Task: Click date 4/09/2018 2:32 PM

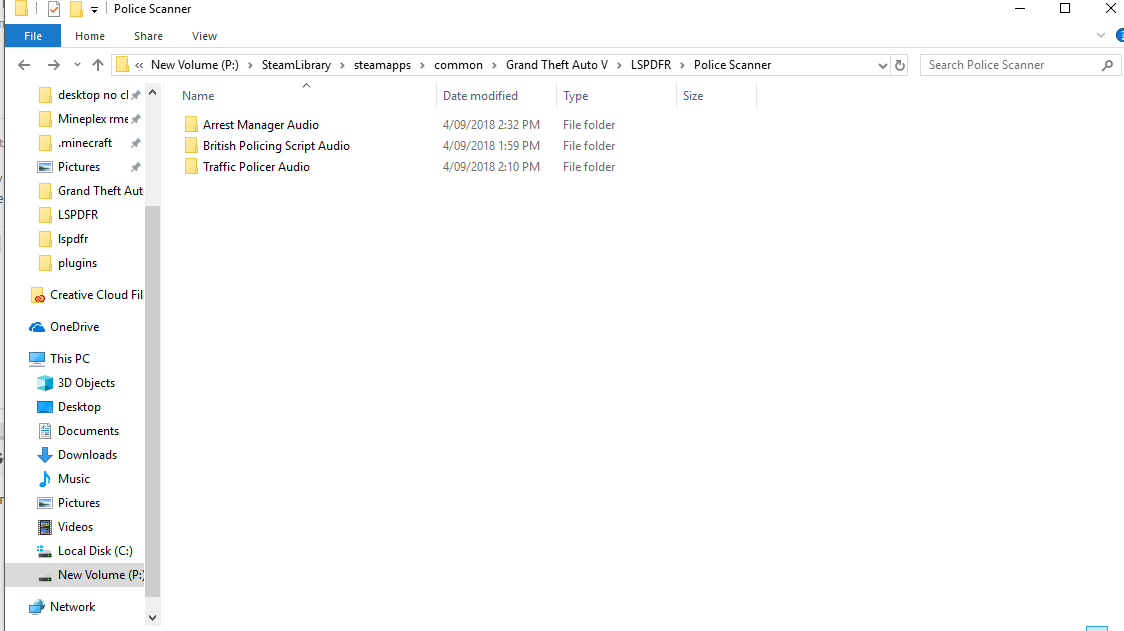Action: 491,125
